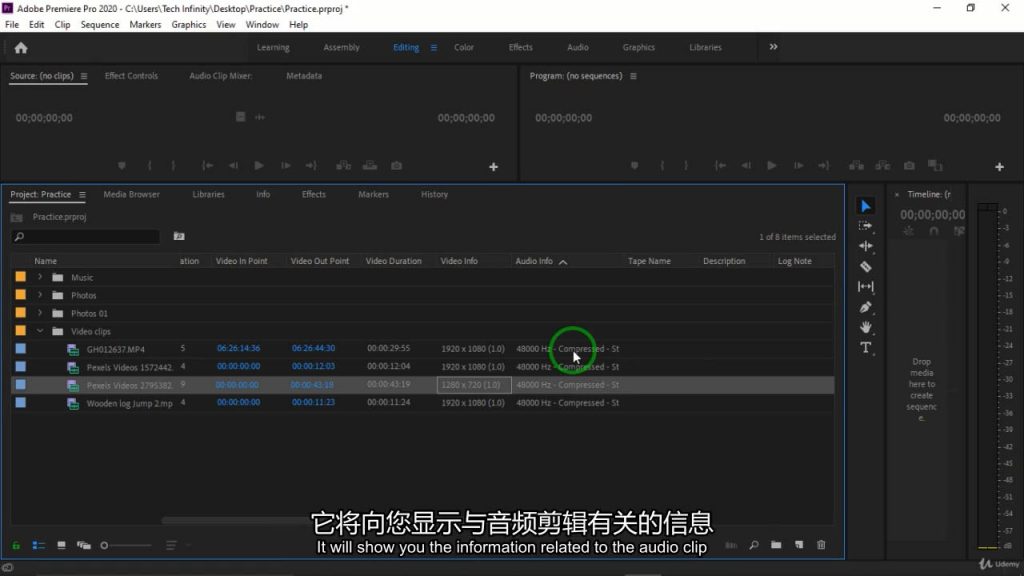Click label swatch of GH012637.MP4
The image size is (1024, 576).
(21, 349)
